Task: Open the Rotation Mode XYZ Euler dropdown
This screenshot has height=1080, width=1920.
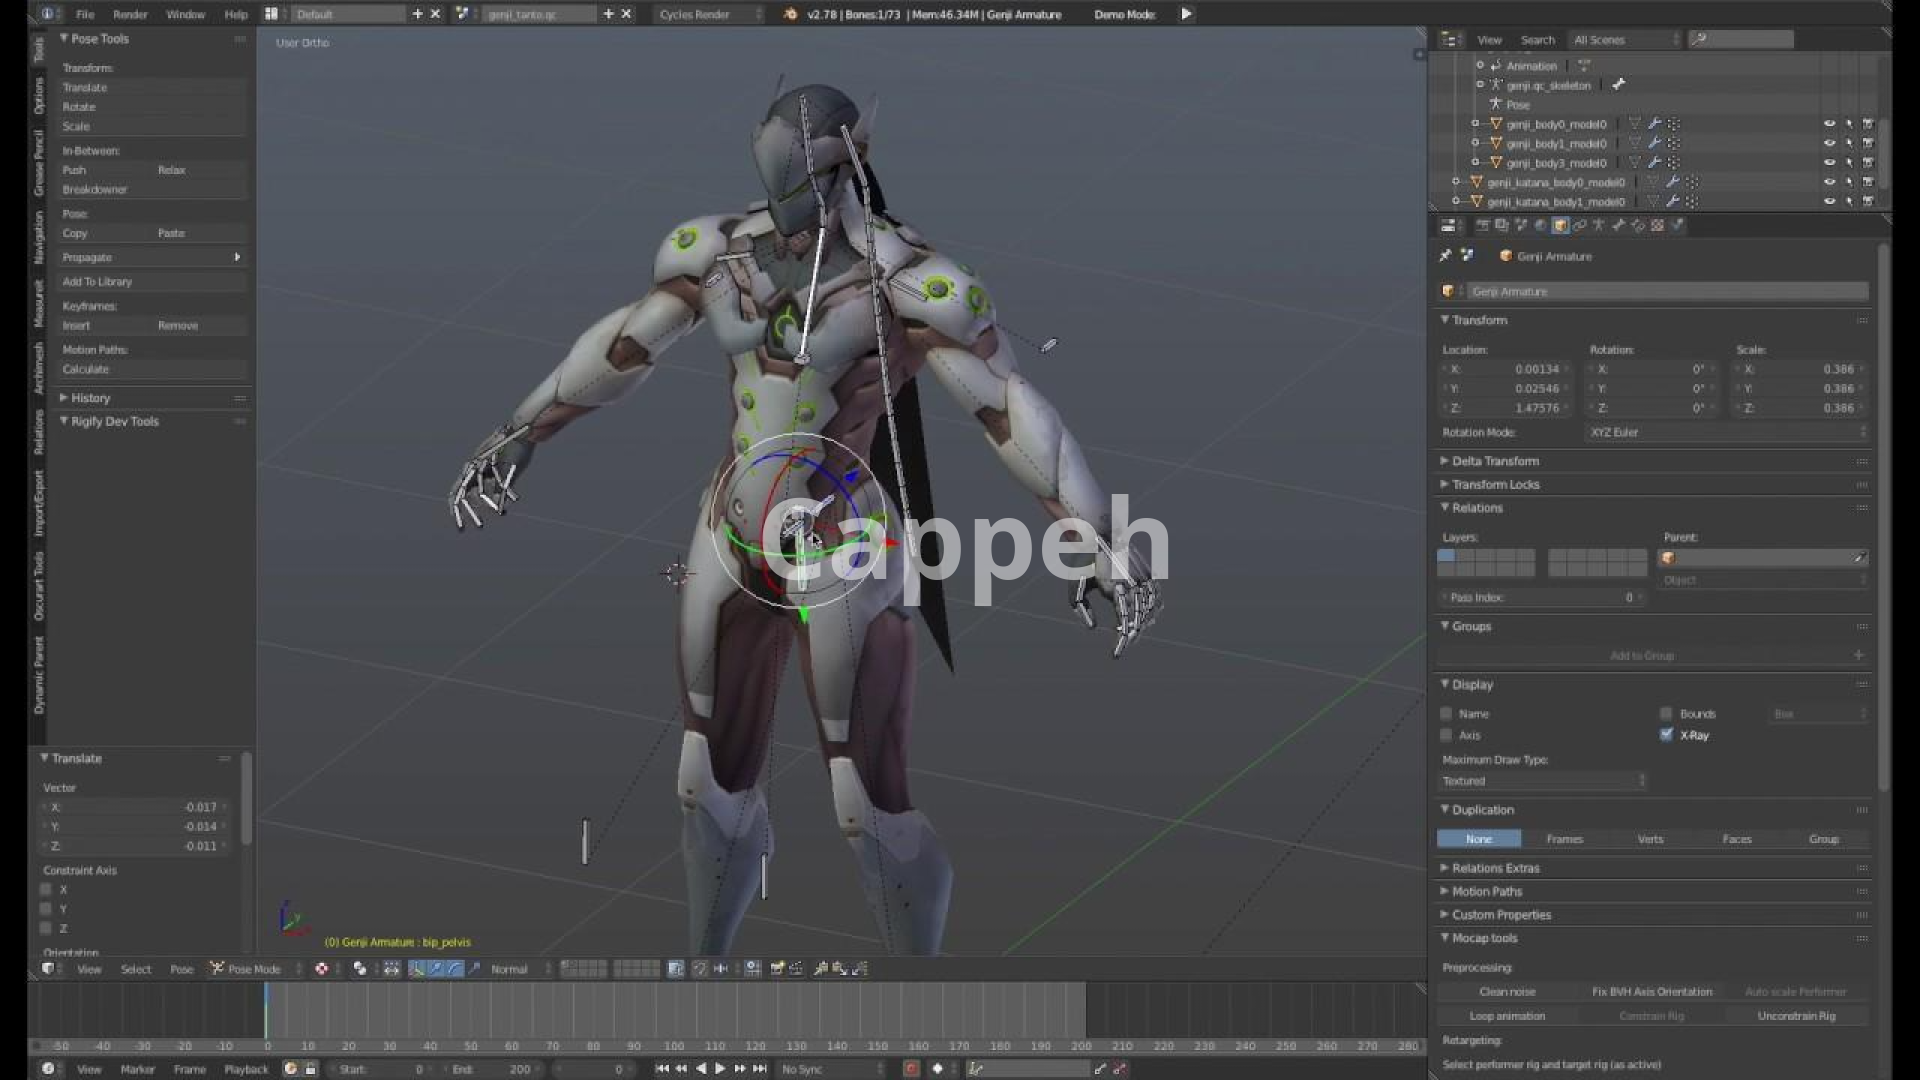Action: (1727, 432)
